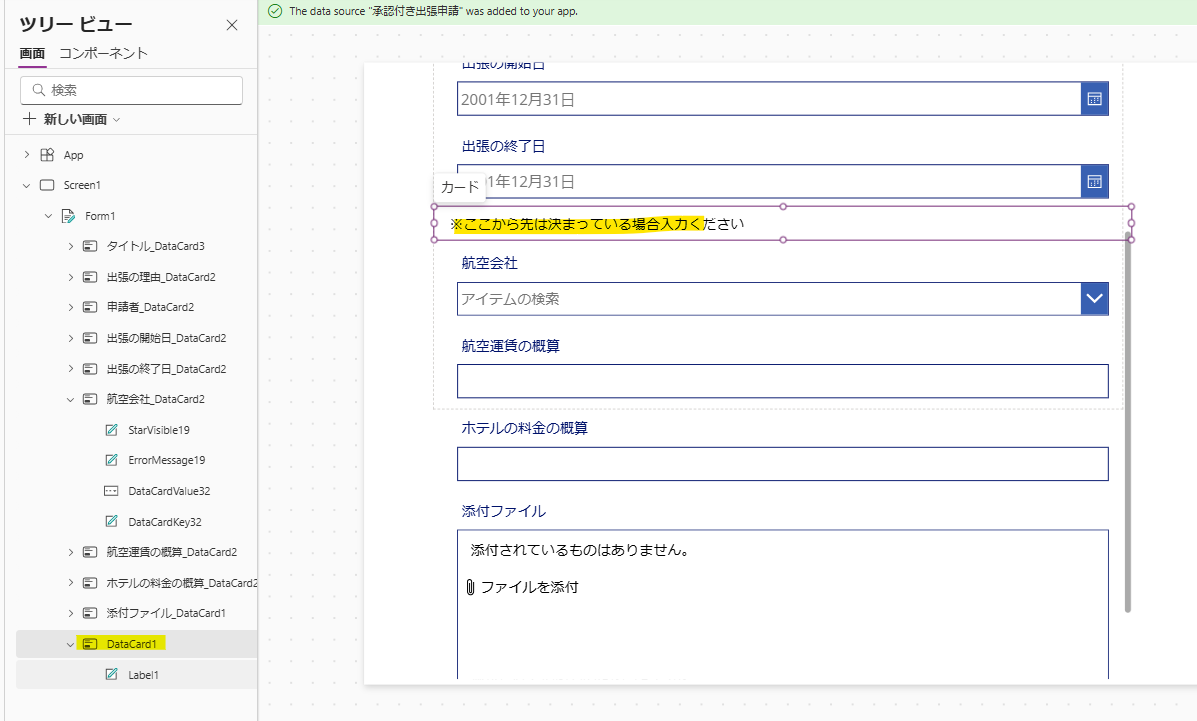The width and height of the screenshot is (1197, 721).
Task: Click the 添付されているものはありません text
Action: click(x=579, y=550)
